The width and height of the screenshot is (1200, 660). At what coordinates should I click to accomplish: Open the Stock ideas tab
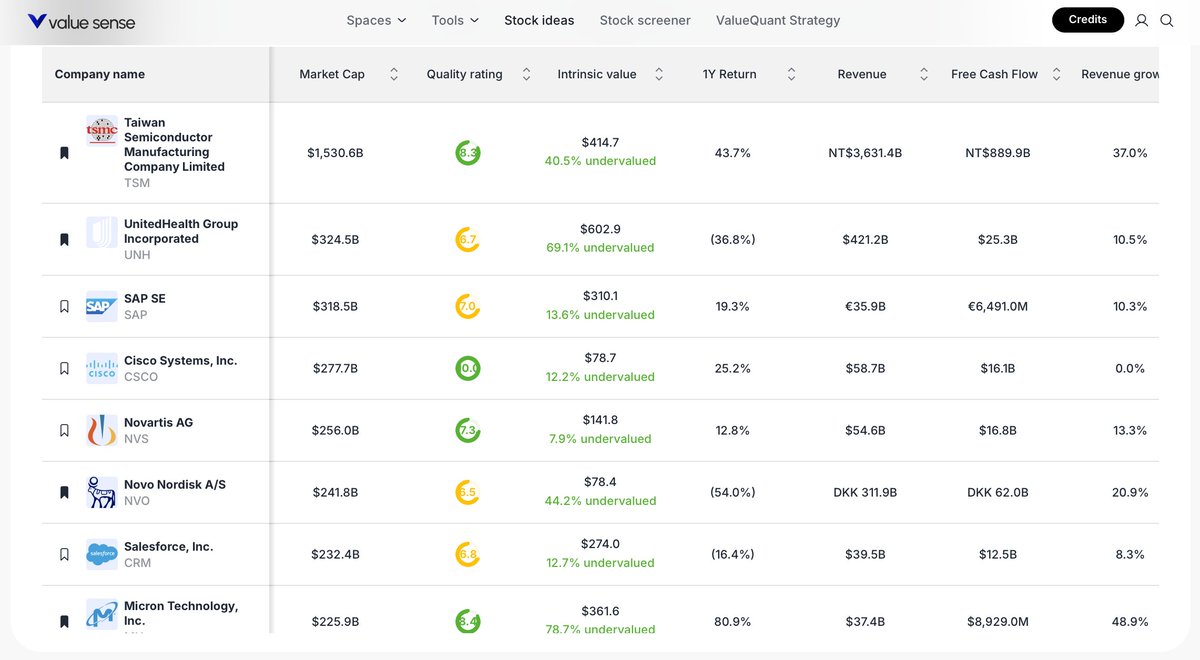click(x=540, y=20)
